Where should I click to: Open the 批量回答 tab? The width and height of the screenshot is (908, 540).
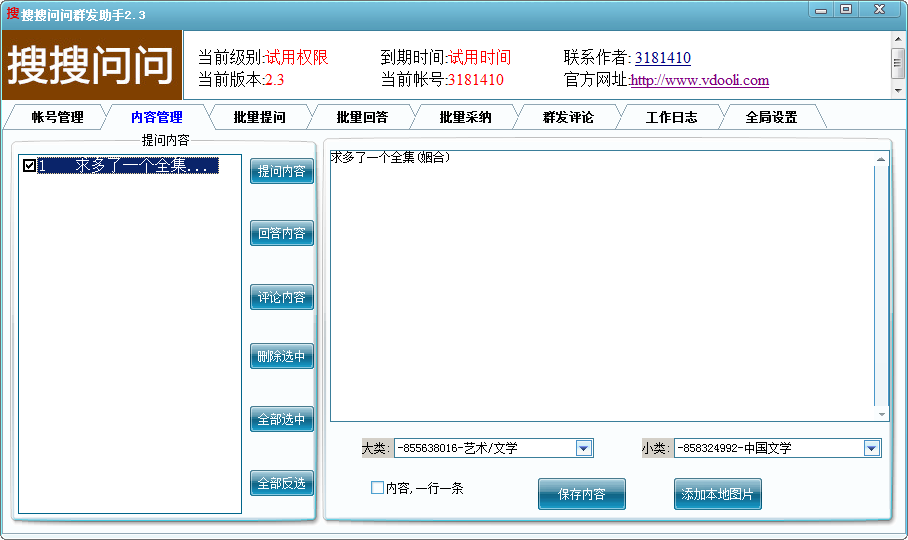click(362, 117)
